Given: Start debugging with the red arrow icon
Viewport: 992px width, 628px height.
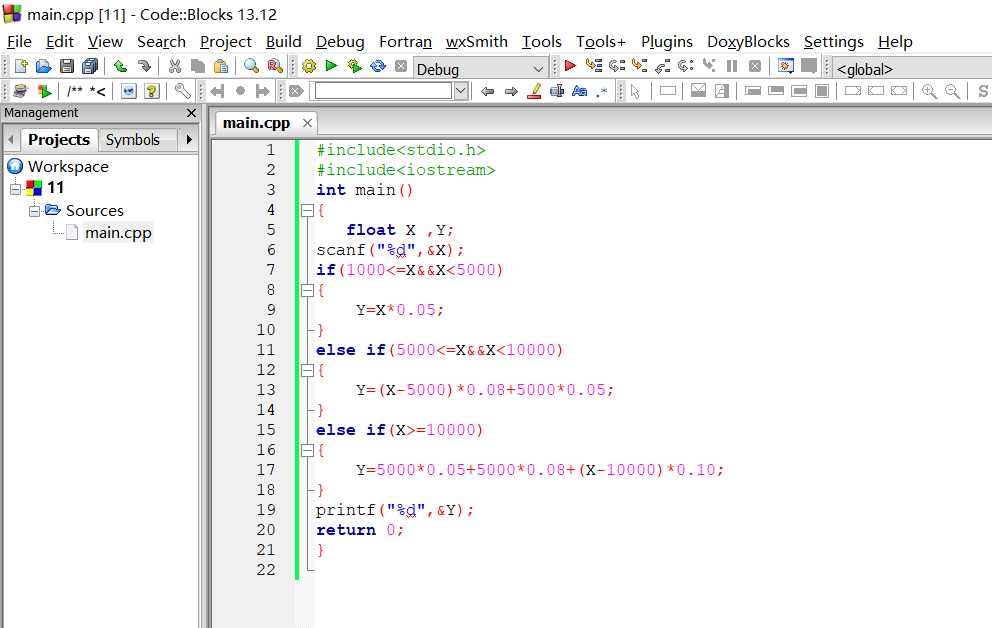Looking at the screenshot, I should point(570,67).
